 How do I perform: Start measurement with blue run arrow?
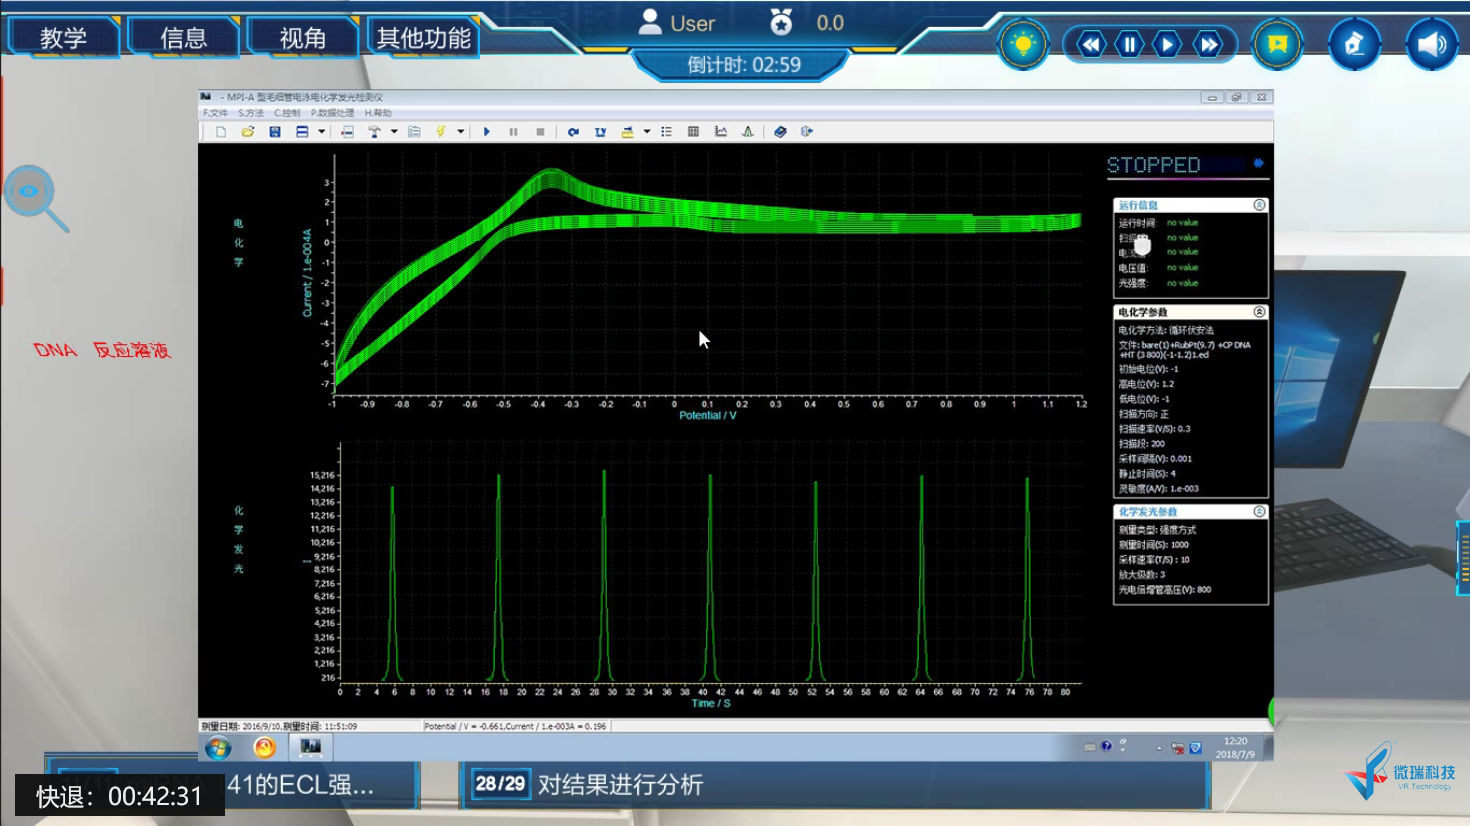(487, 132)
